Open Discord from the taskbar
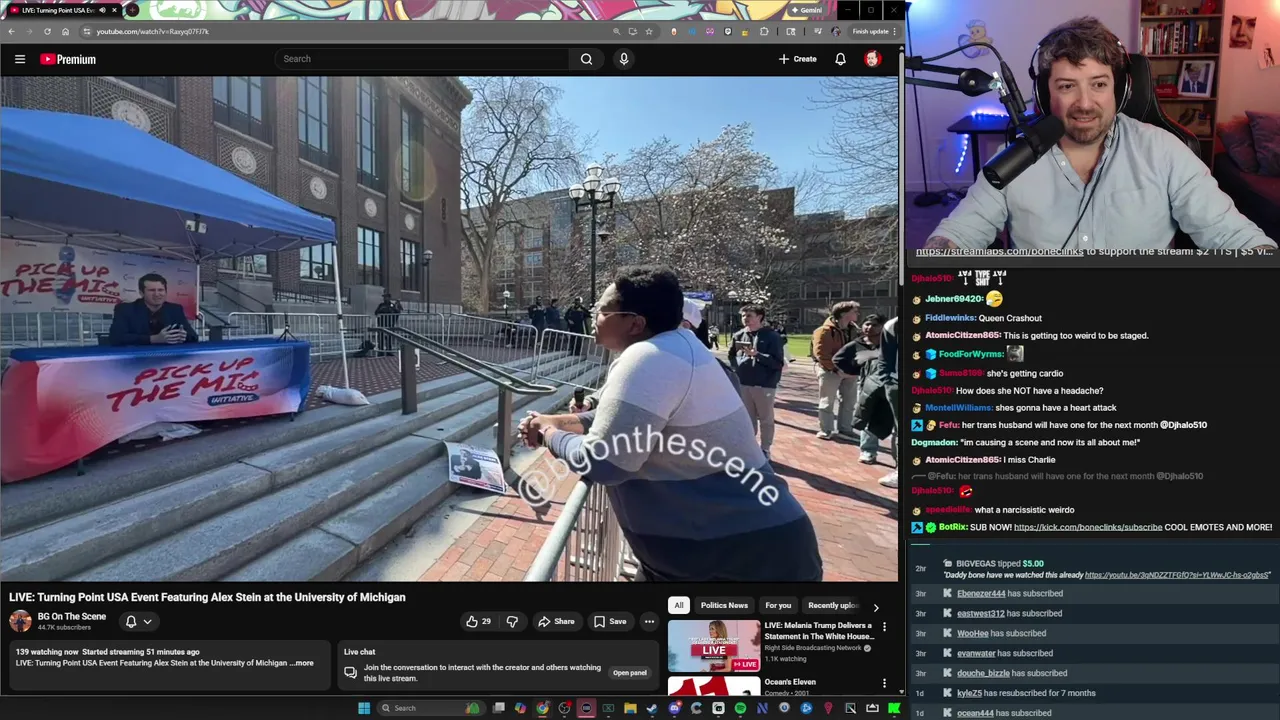The image size is (1280, 720). 675,708
